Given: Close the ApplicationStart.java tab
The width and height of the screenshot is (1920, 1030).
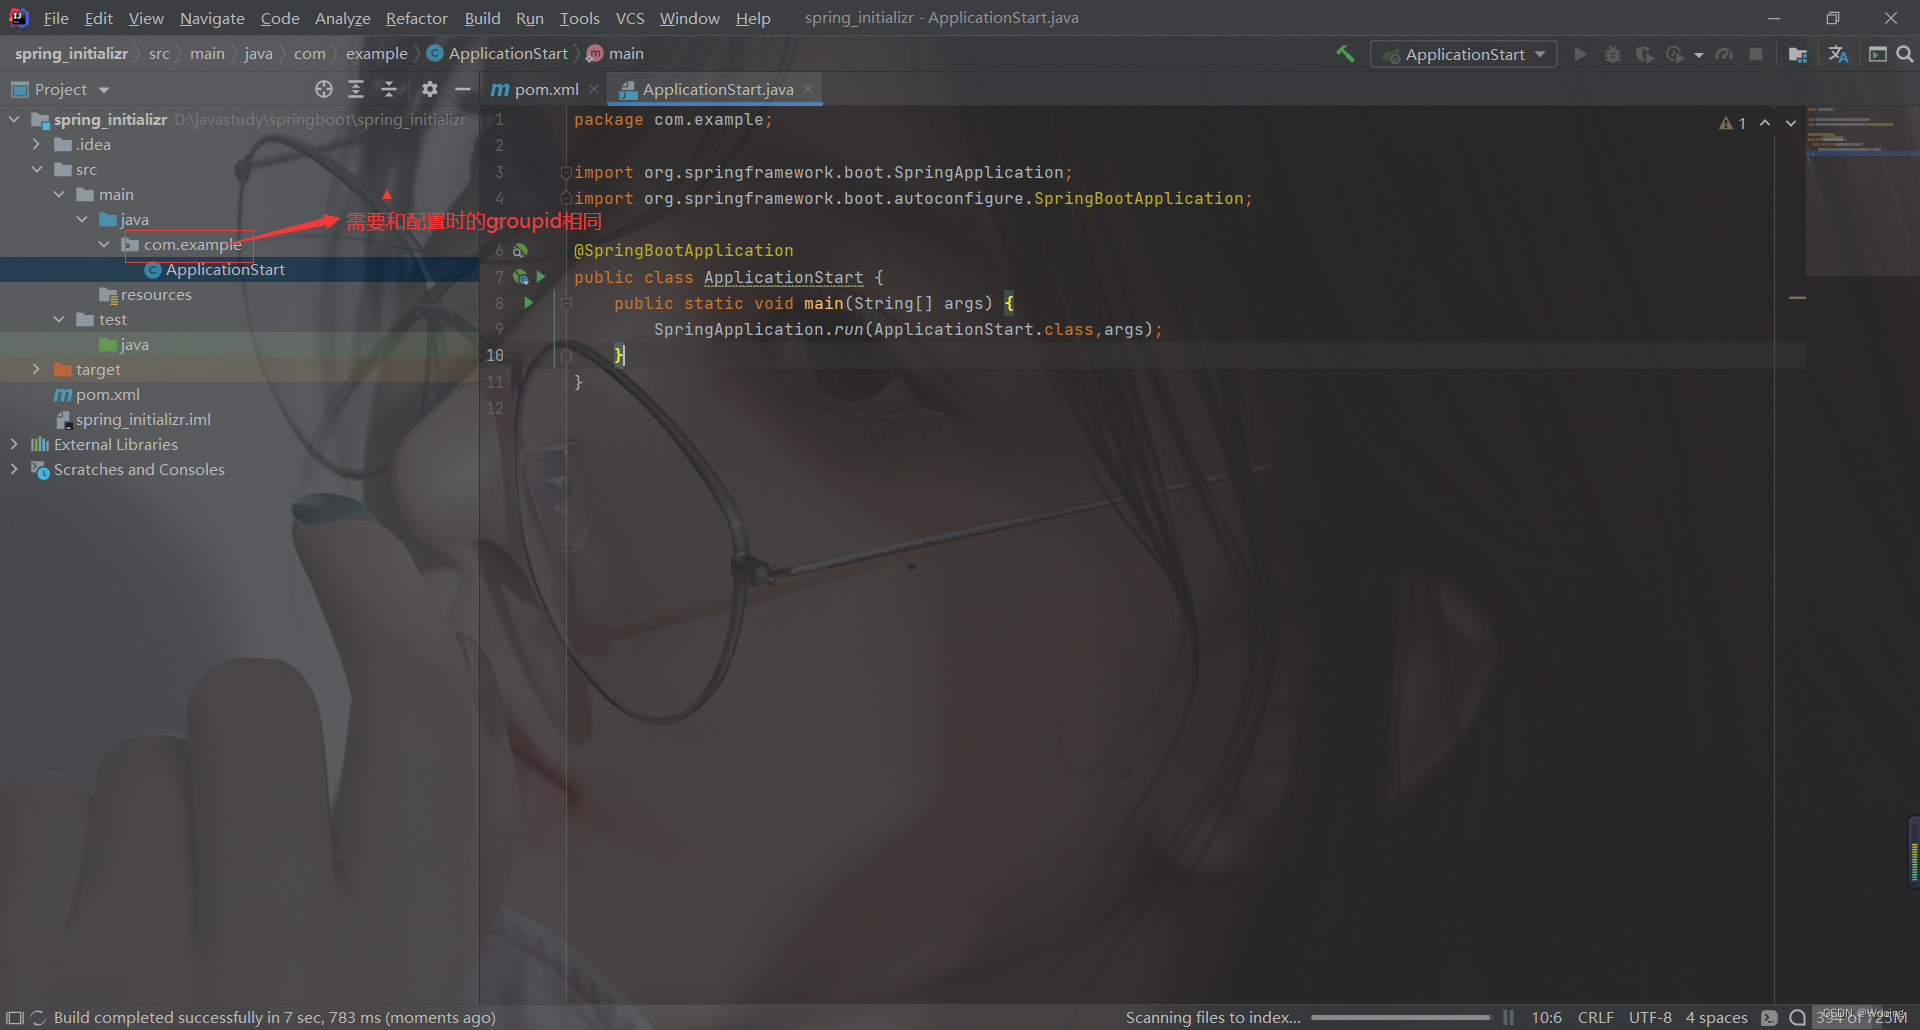Looking at the screenshot, I should 808,89.
